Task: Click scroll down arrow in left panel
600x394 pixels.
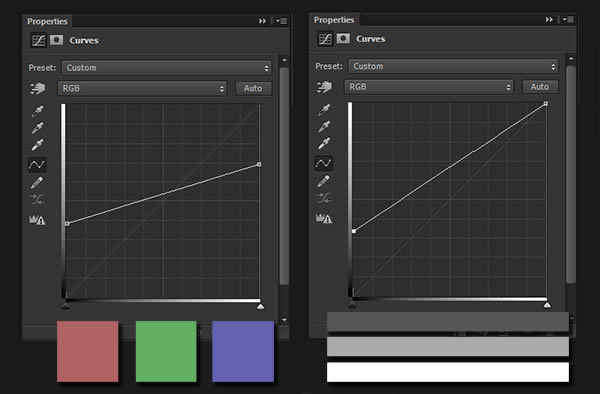Action: pyautogui.click(x=284, y=320)
